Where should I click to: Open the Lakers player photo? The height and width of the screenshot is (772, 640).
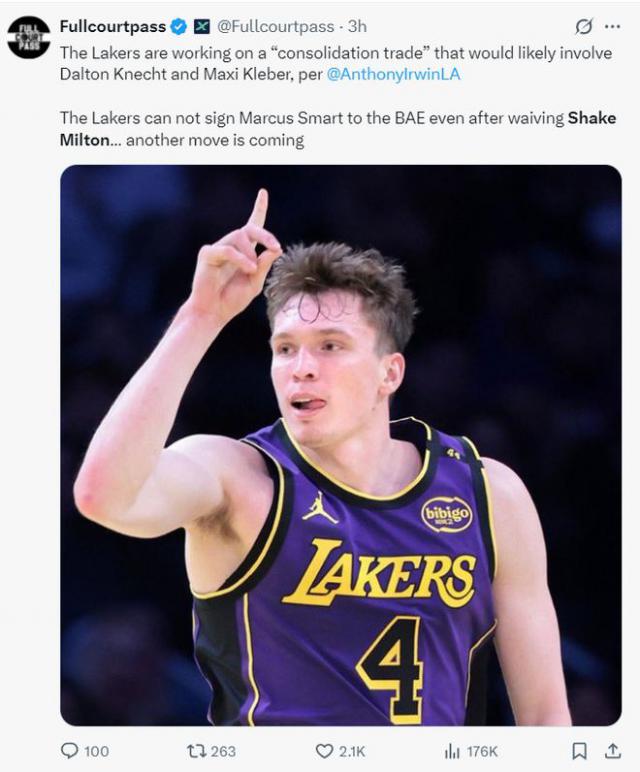pos(340,444)
